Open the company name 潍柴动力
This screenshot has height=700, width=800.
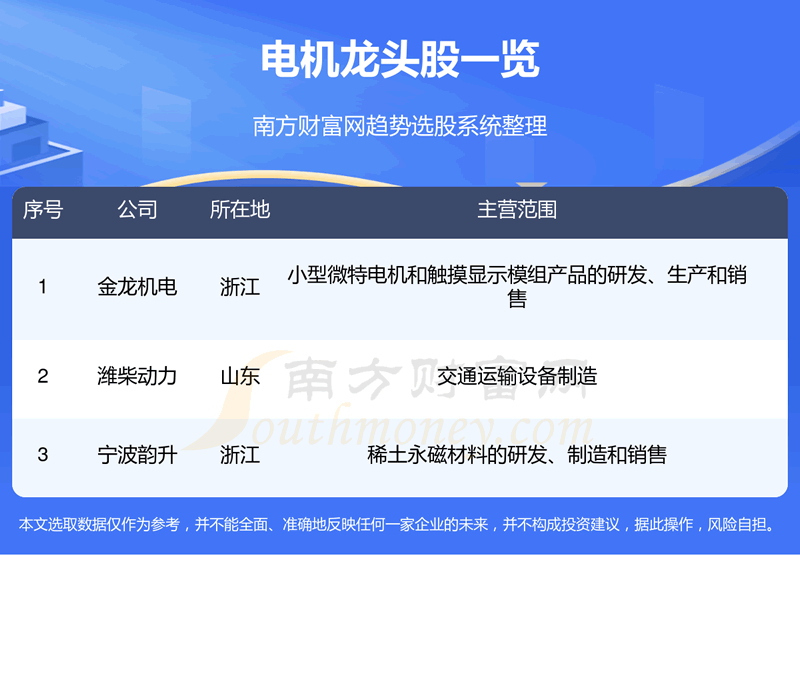point(137,376)
